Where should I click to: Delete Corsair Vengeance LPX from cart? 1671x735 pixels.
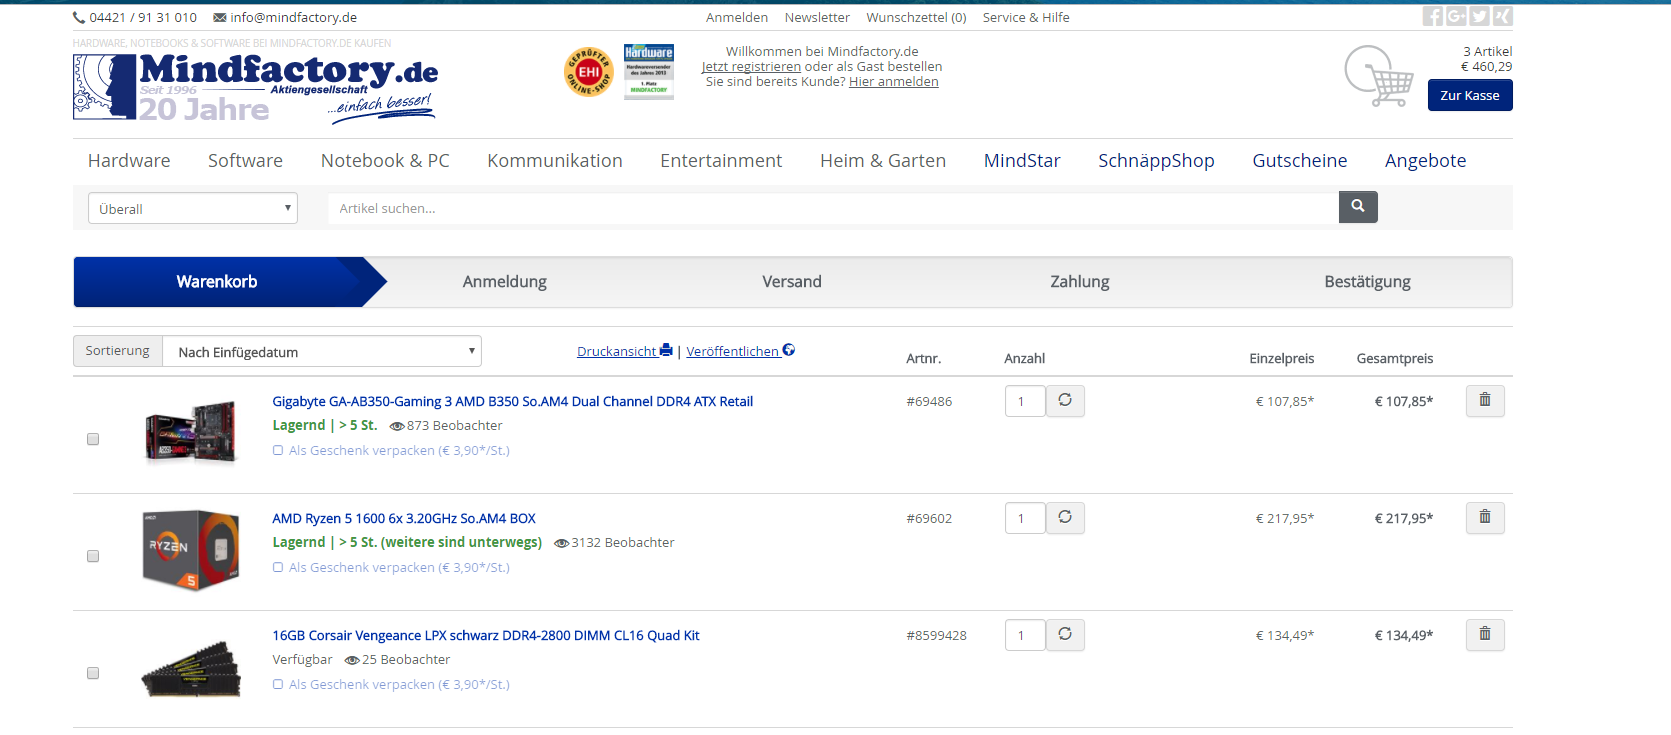(x=1485, y=634)
